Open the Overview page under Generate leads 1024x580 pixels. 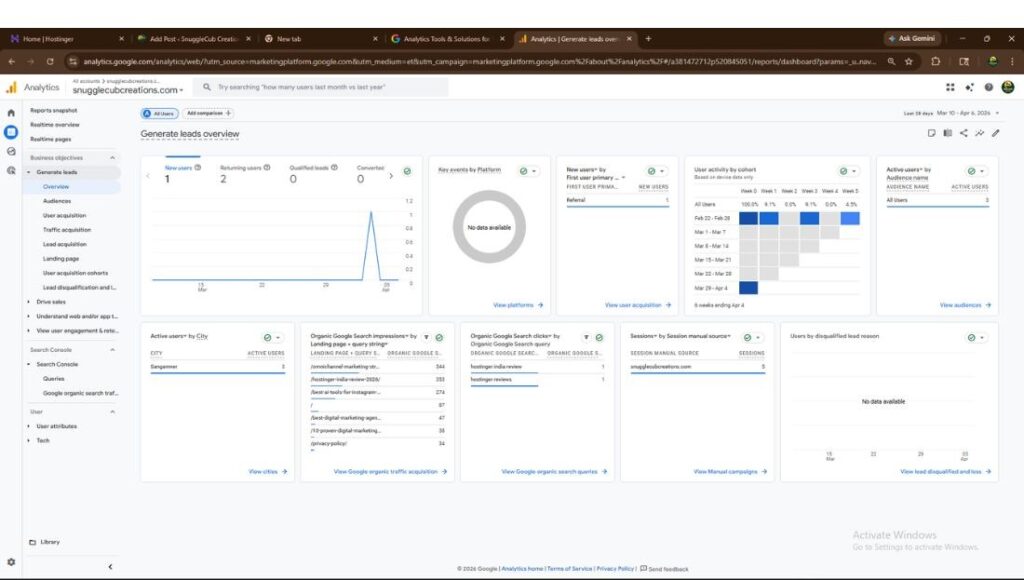(x=57, y=186)
